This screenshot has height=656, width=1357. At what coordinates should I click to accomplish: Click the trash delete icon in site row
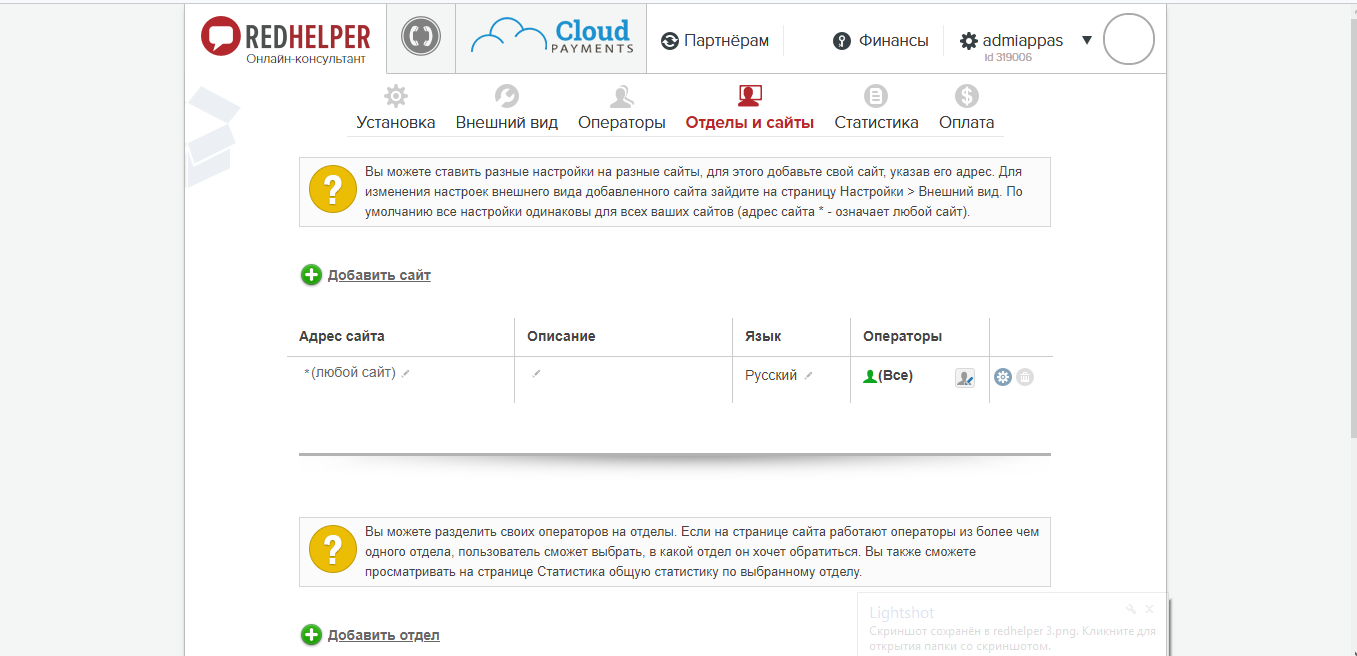coord(1025,377)
